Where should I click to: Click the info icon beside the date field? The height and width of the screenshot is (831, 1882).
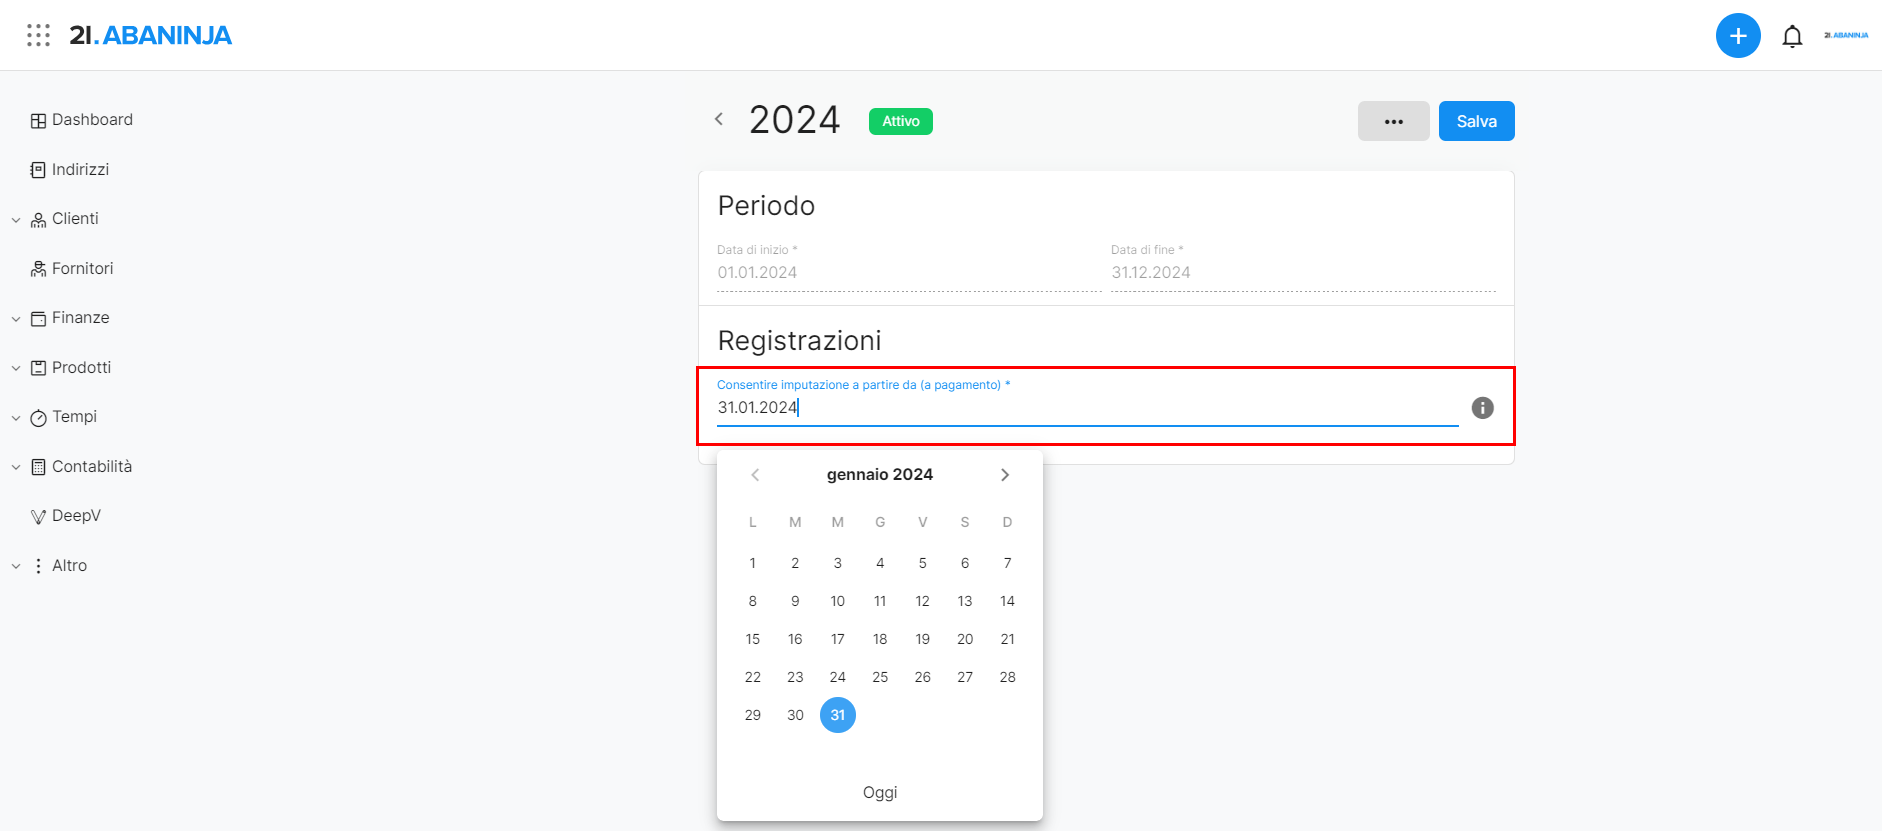point(1482,408)
